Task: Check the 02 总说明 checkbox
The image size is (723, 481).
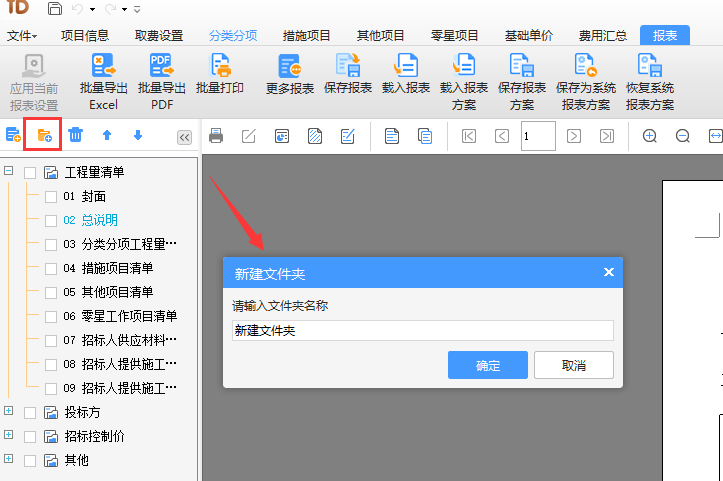Action: (x=51, y=221)
